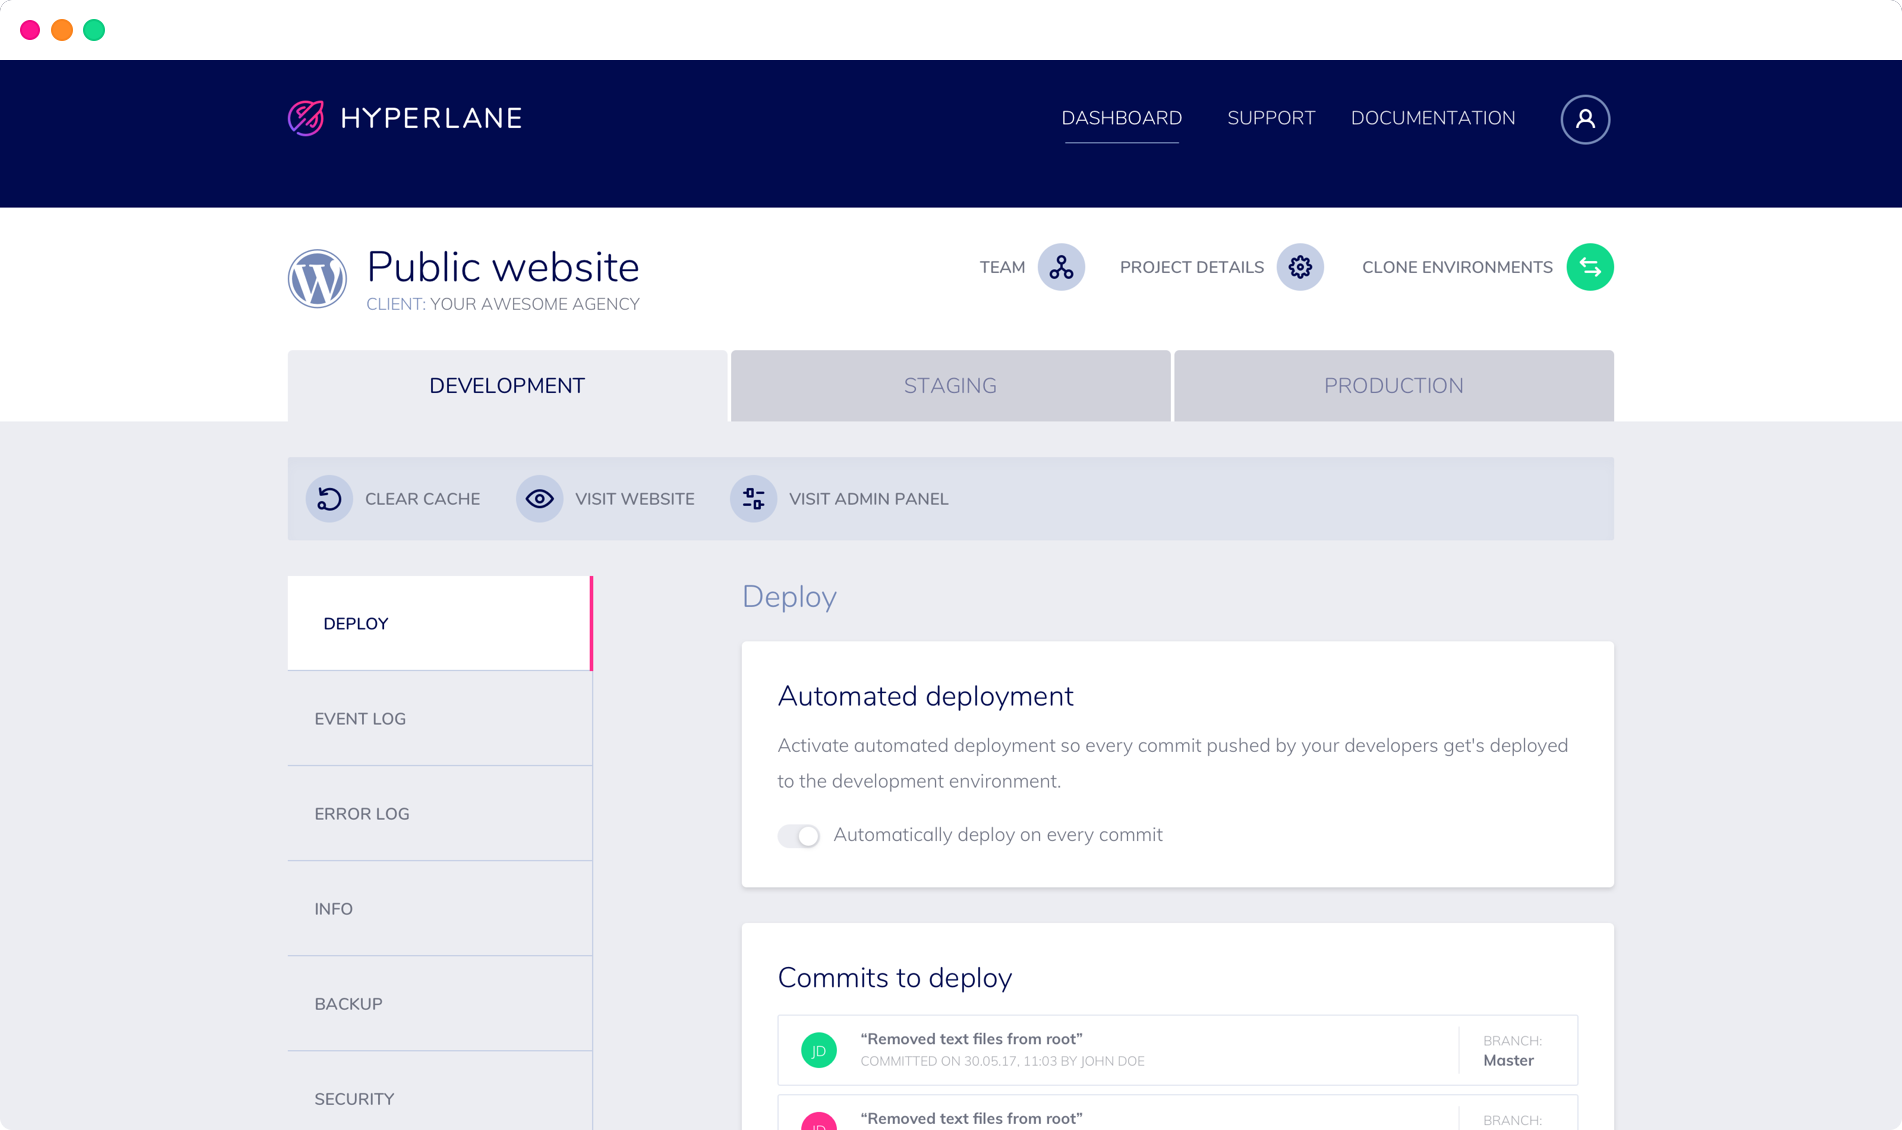Open Support in the top navigation

point(1271,118)
